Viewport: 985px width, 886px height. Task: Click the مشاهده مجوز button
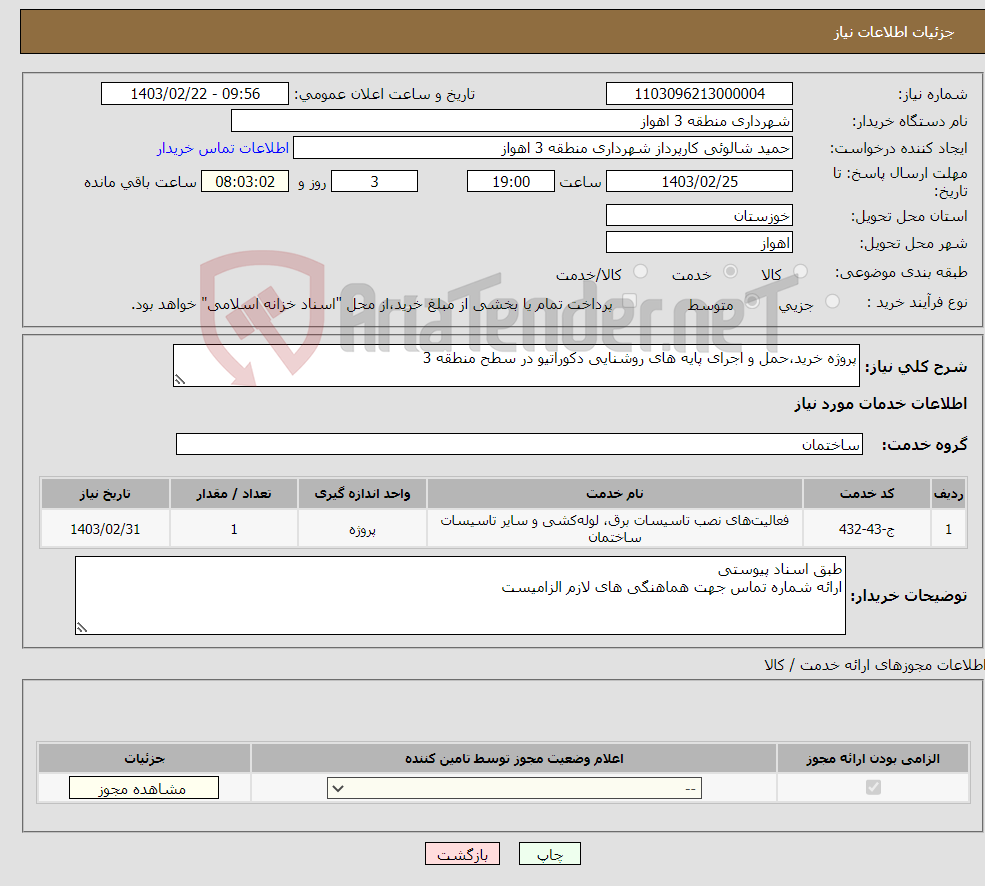[144, 788]
